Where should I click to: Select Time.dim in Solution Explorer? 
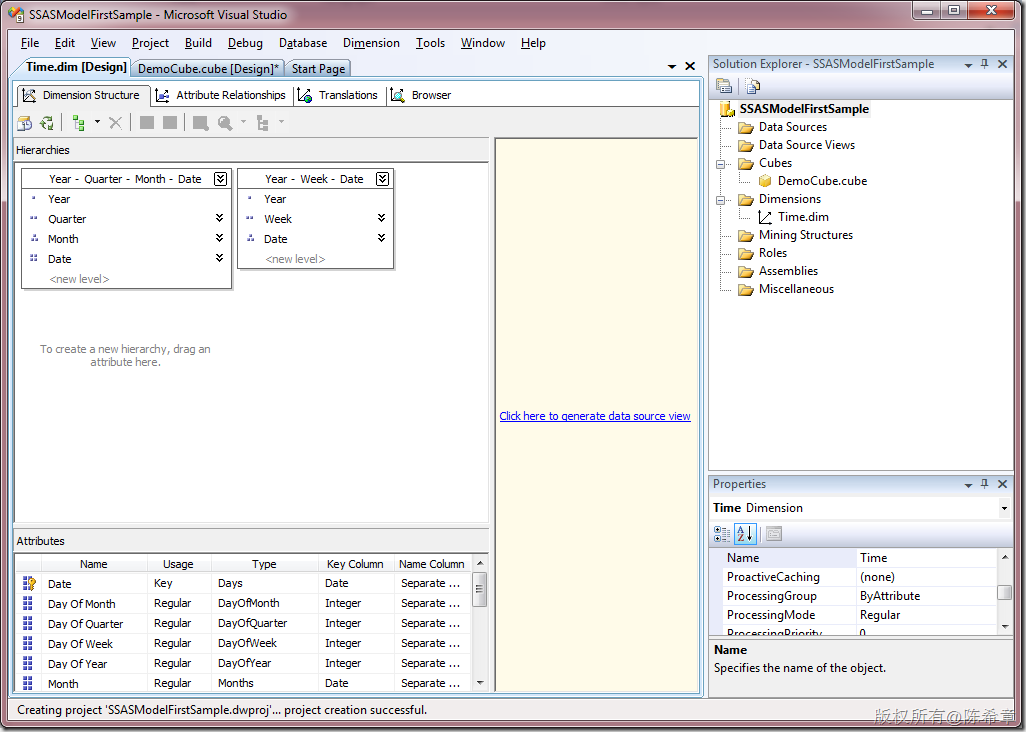pos(803,217)
